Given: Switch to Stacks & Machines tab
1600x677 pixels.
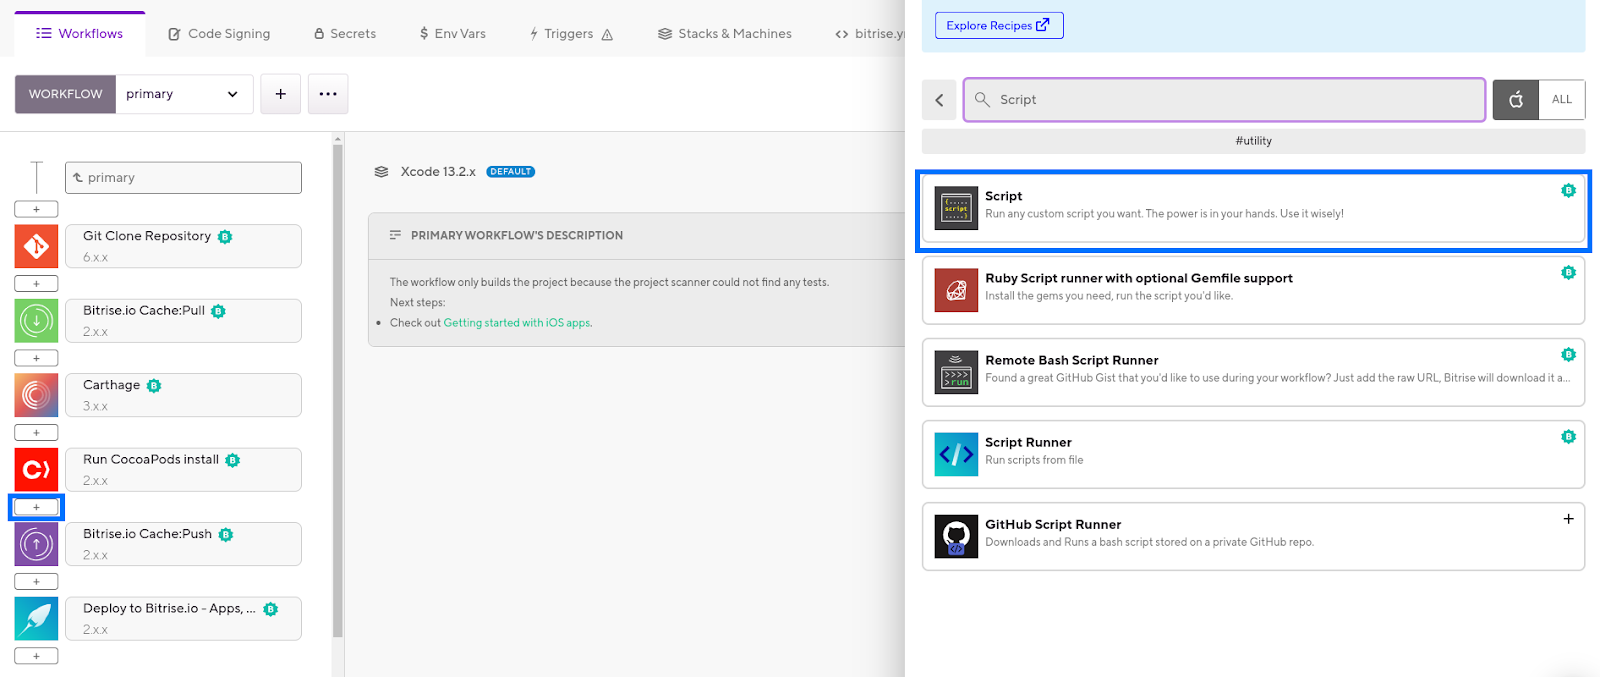Looking at the screenshot, I should pos(725,34).
